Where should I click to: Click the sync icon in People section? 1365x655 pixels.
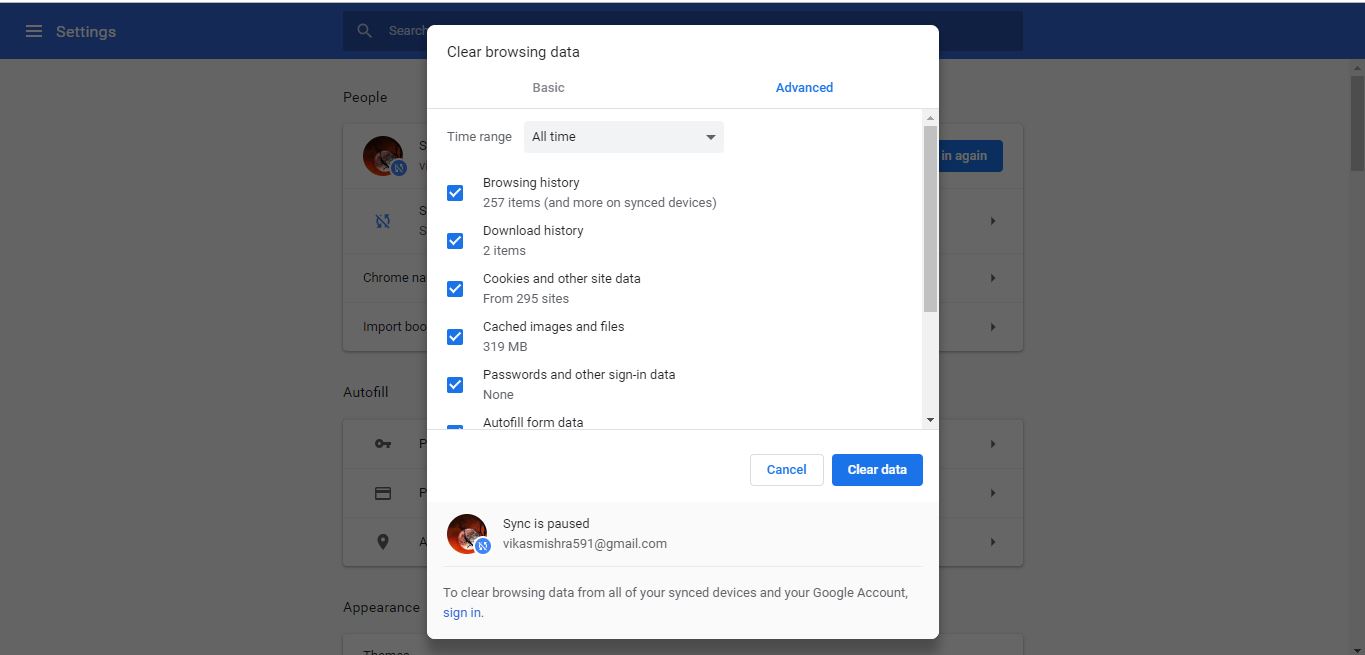click(x=382, y=221)
